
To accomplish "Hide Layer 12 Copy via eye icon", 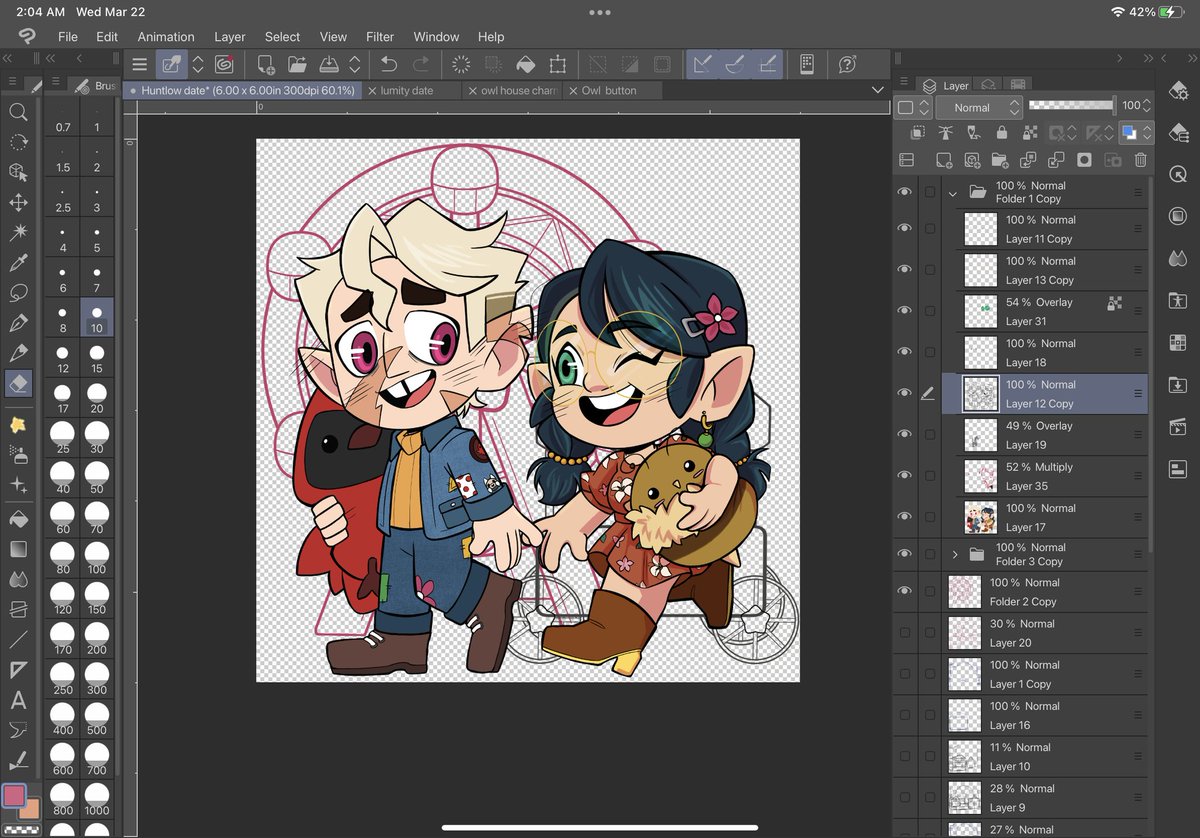I will [905, 393].
